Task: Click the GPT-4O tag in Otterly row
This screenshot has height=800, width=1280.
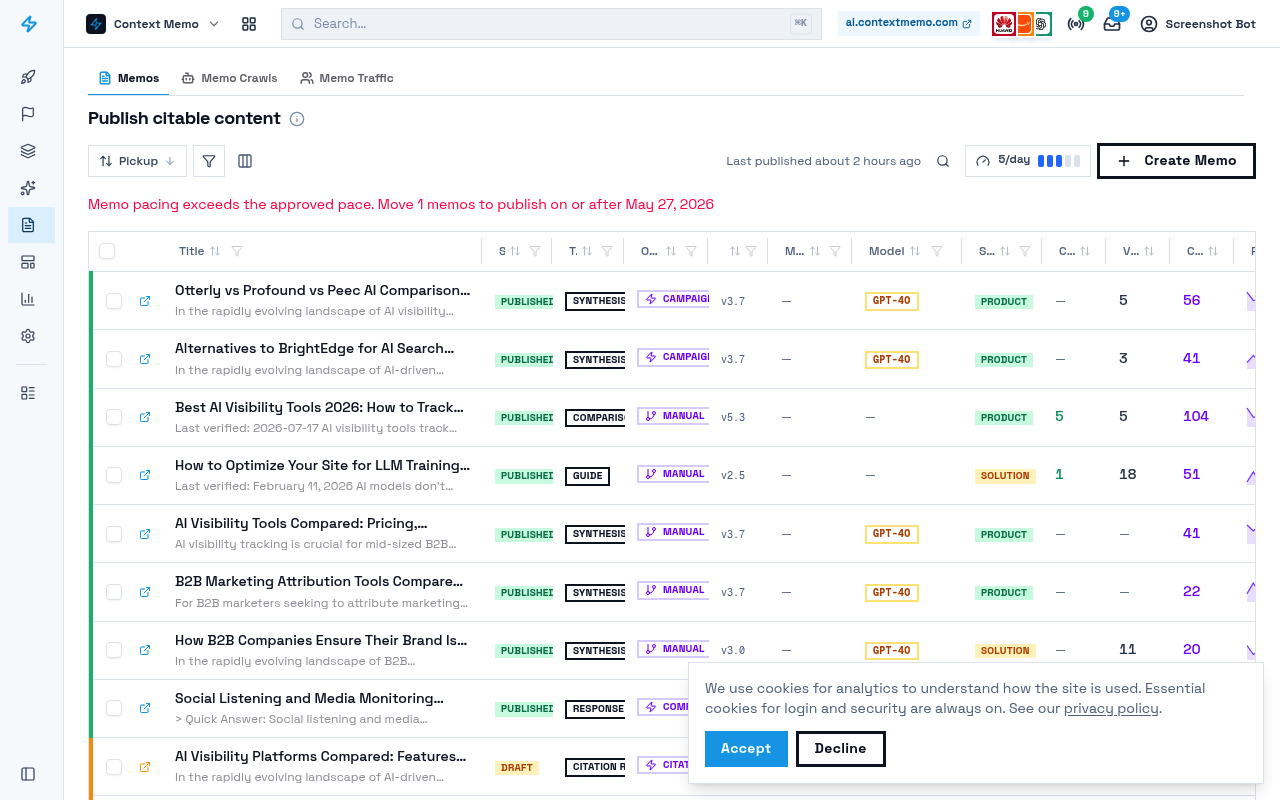Action: [891, 301]
